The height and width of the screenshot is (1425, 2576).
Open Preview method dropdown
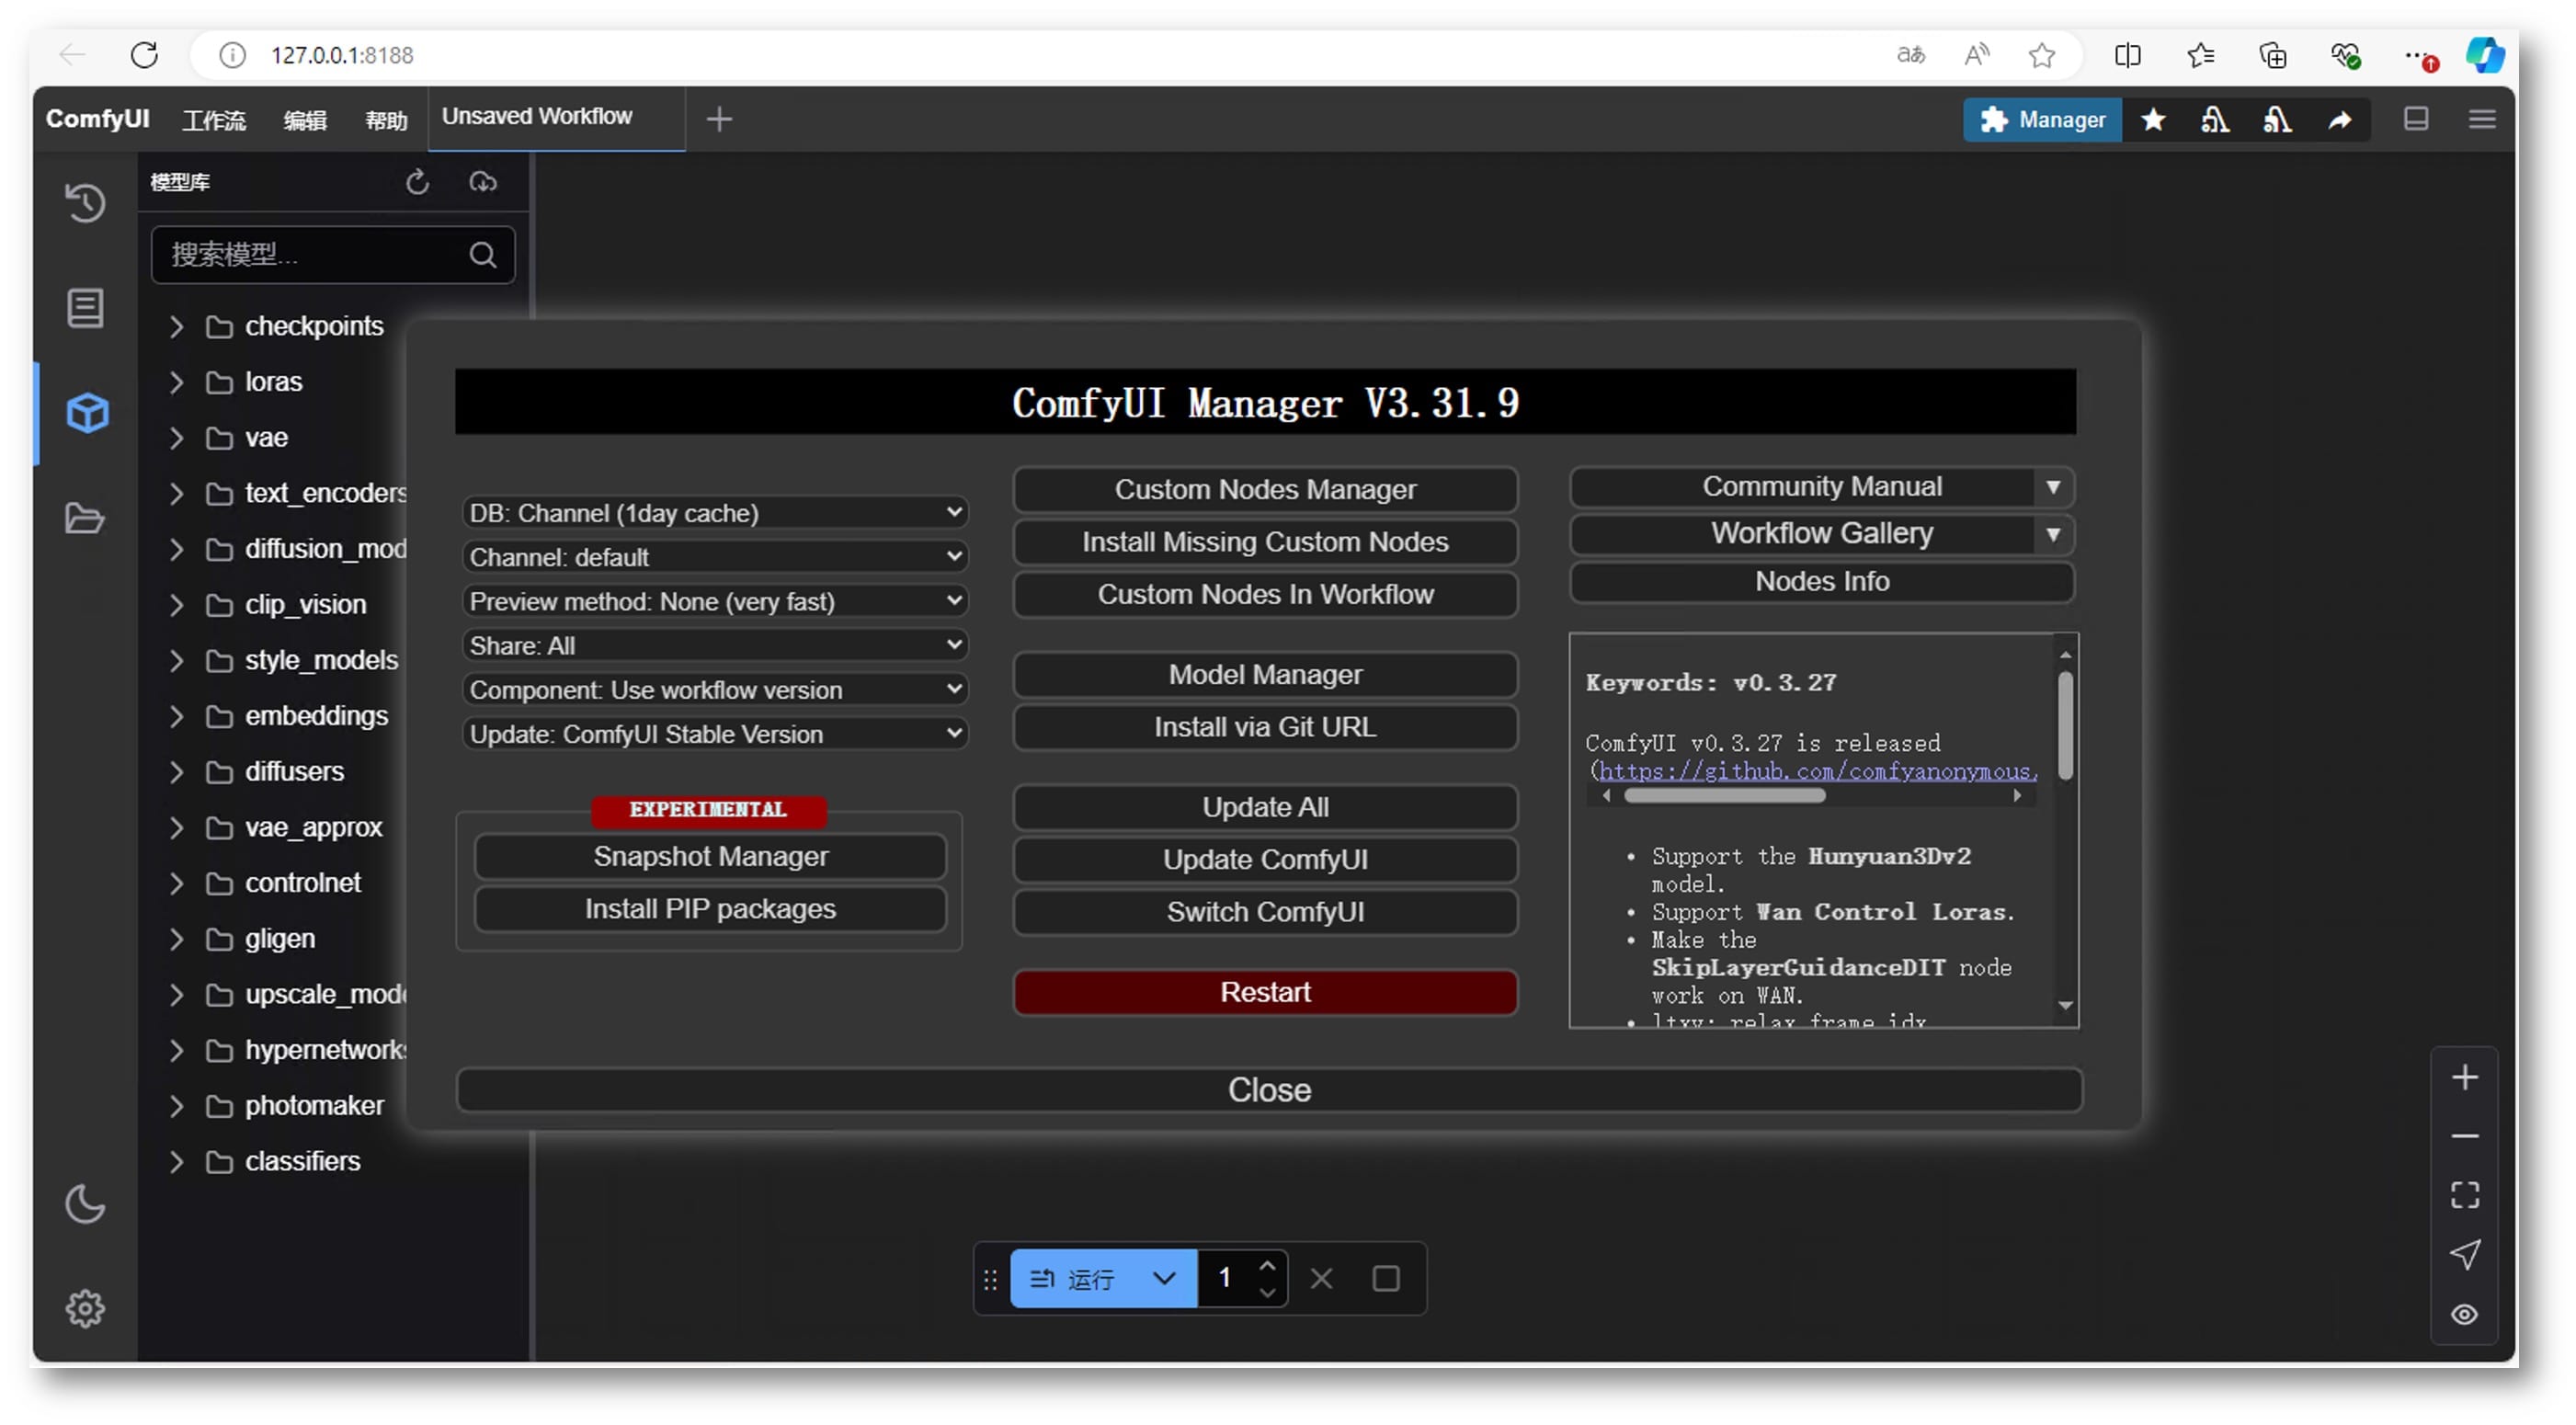714,601
